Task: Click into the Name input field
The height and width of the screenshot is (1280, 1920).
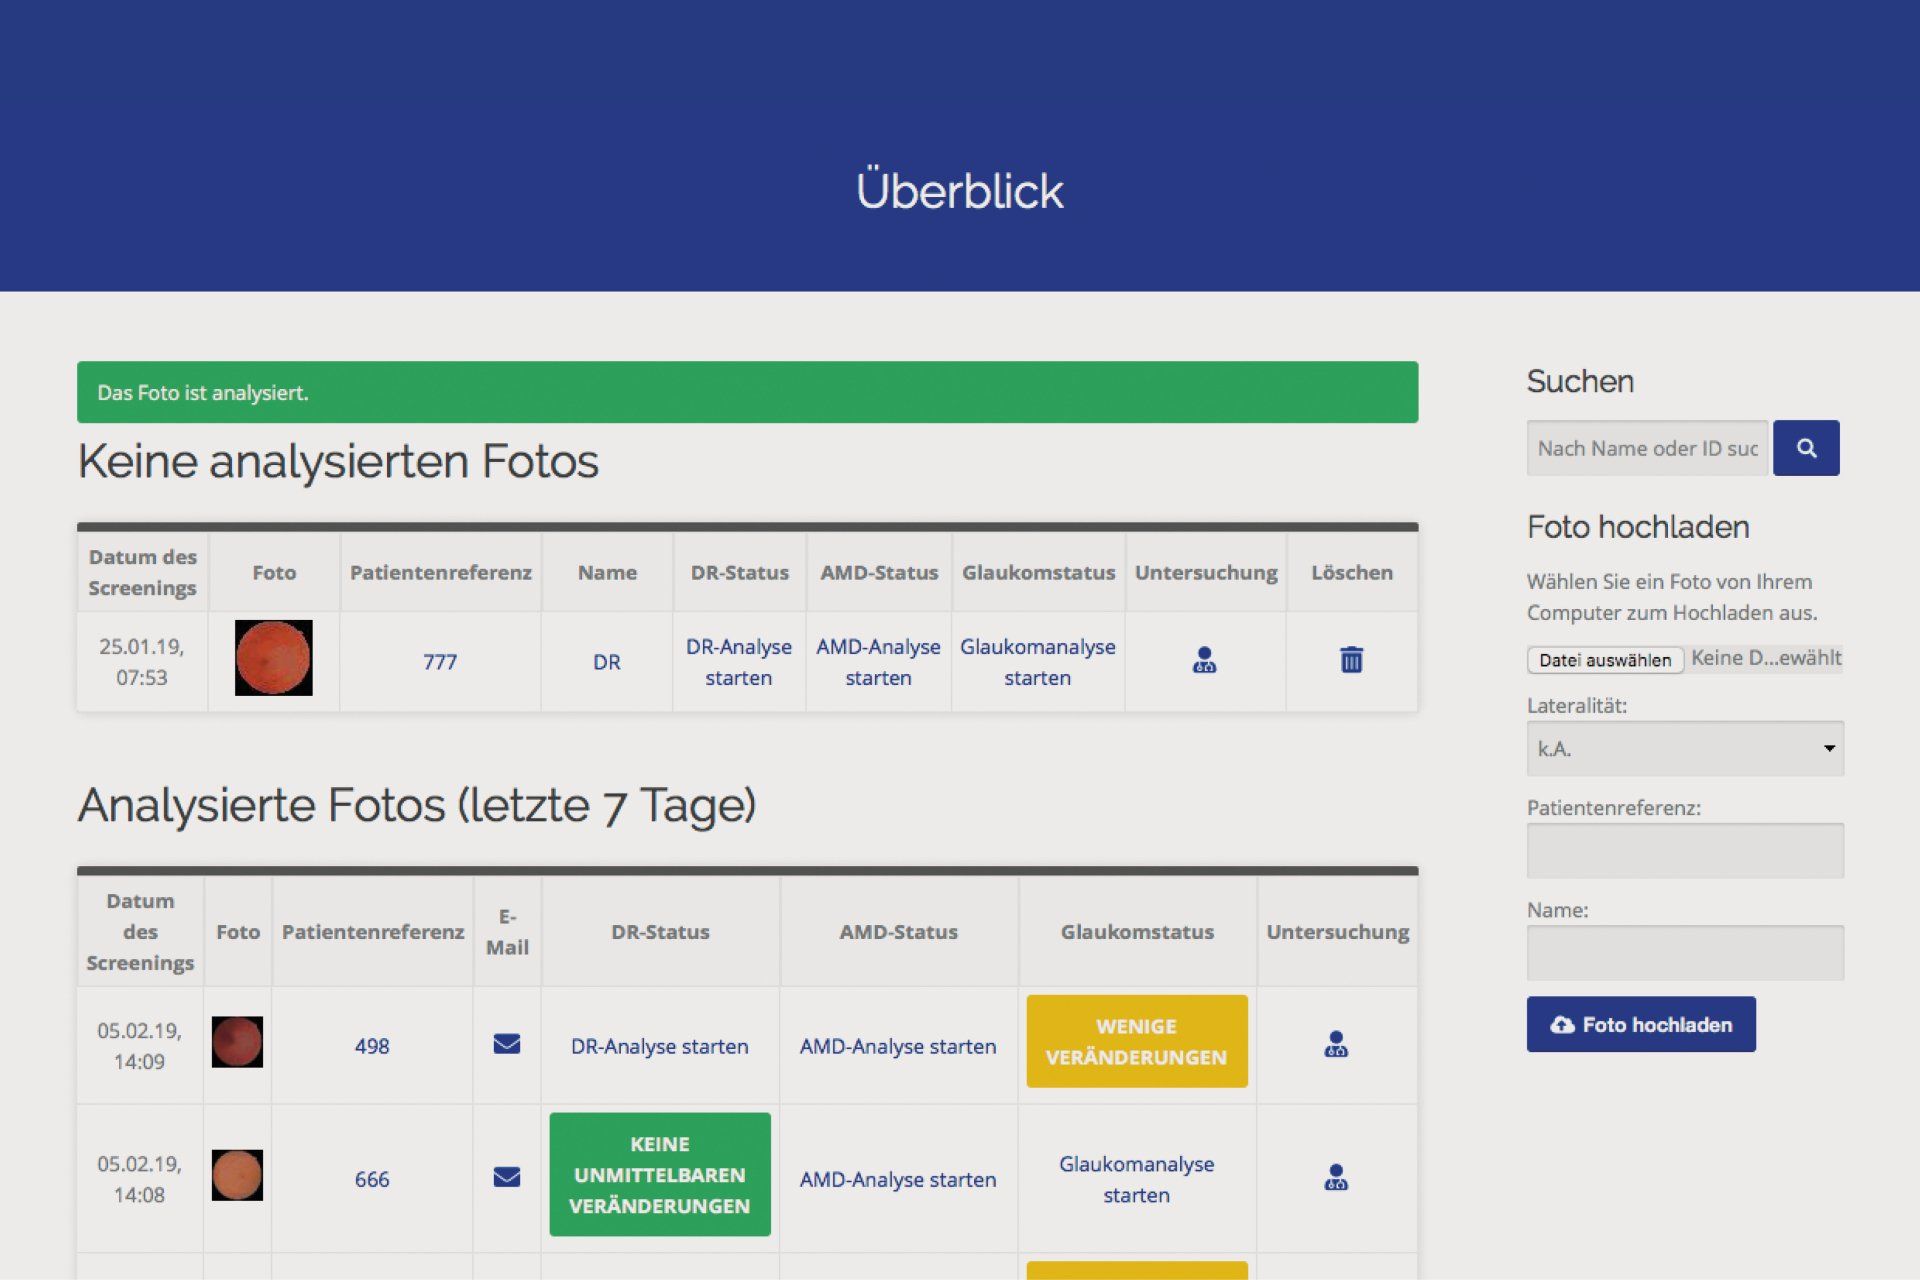Action: point(1684,952)
